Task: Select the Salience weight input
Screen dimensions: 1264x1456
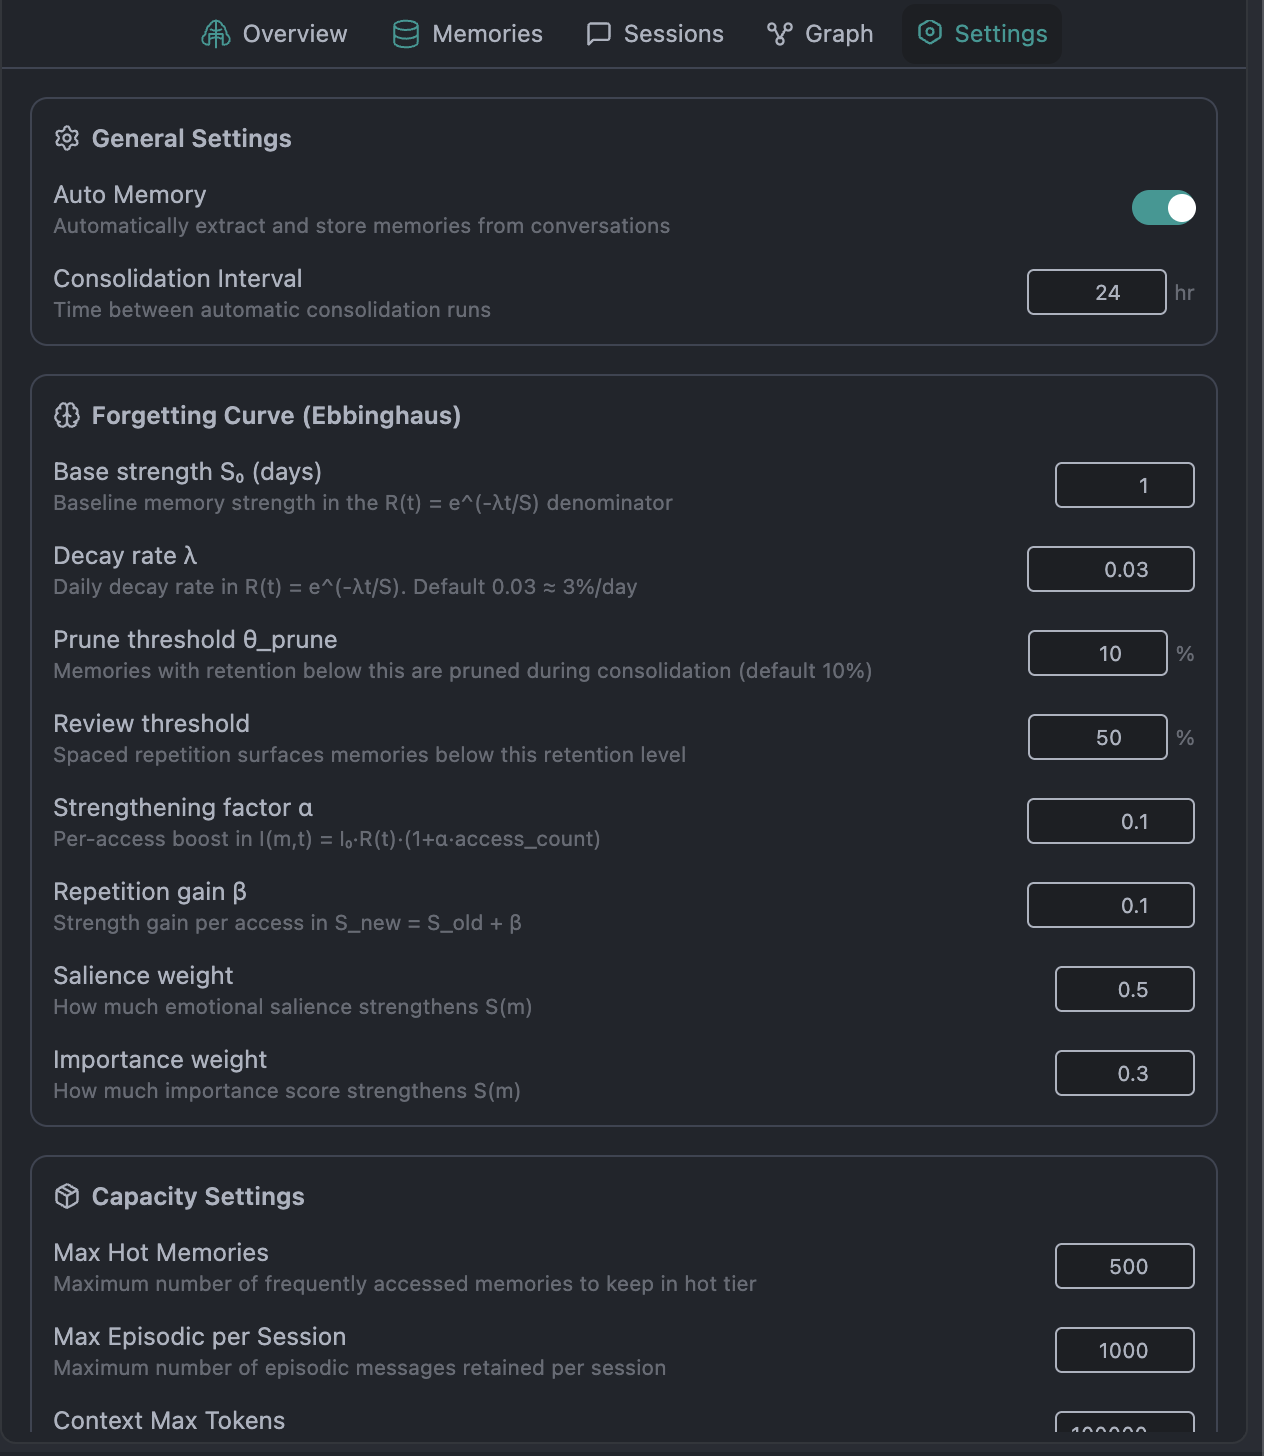Action: coord(1125,989)
